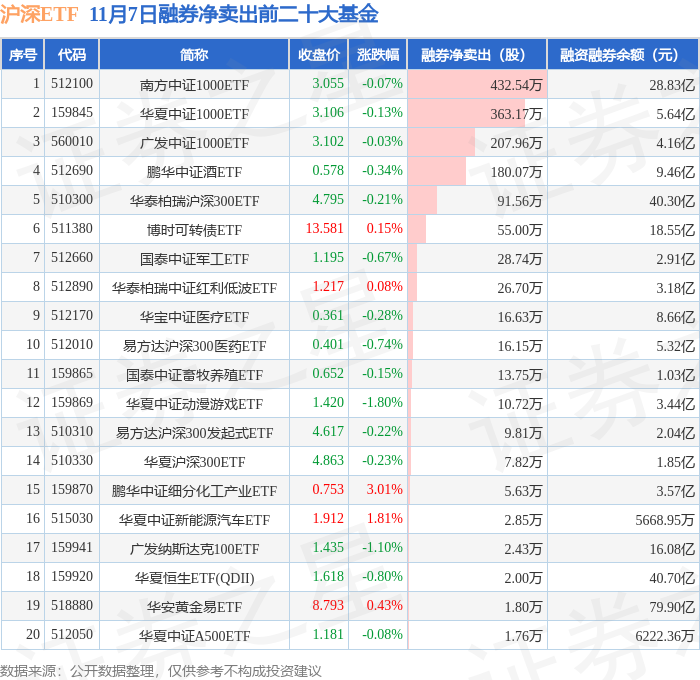Click code 159845 cell
The width and height of the screenshot is (700, 680).
point(72,113)
